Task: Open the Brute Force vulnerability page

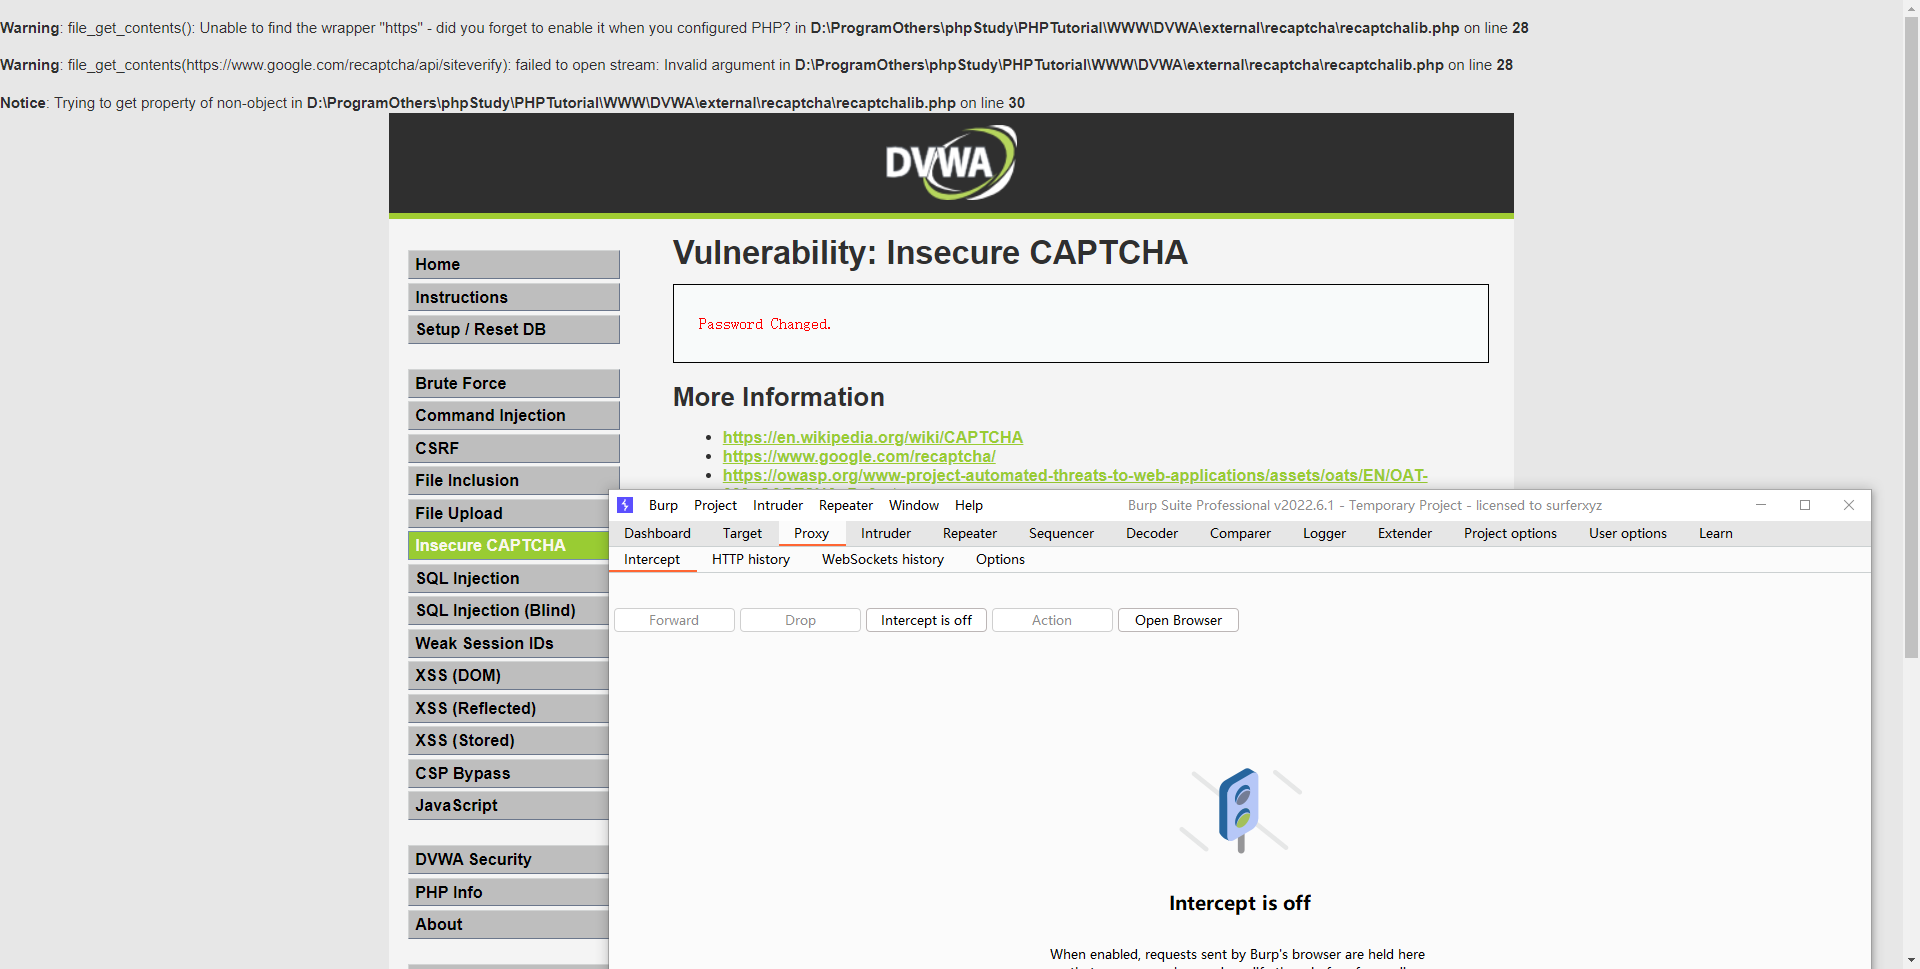Action: coord(514,383)
